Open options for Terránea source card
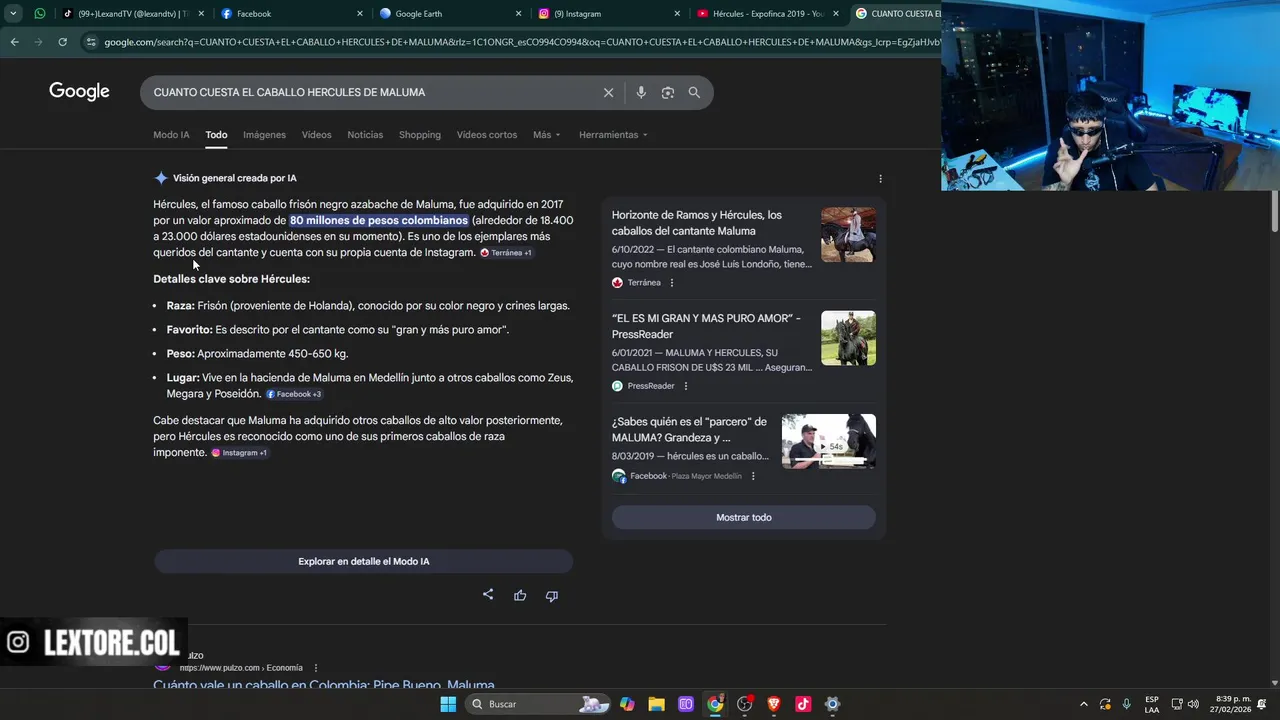This screenshot has width=1280, height=720. point(671,283)
